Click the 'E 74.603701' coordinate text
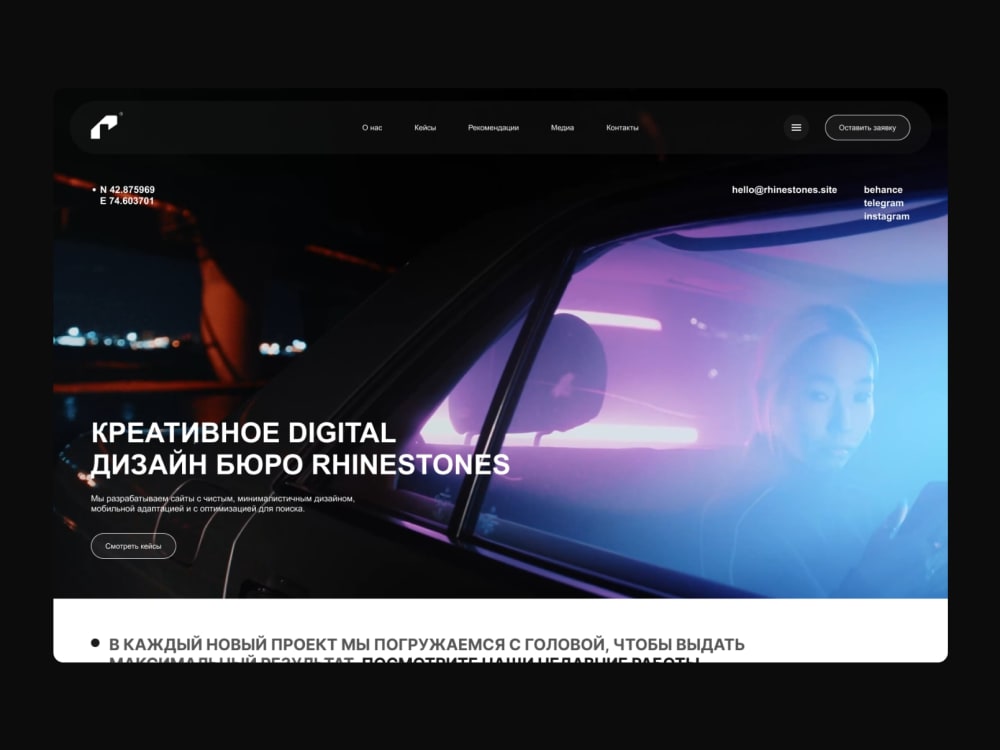Screen dimensions: 1000x750 (127, 201)
